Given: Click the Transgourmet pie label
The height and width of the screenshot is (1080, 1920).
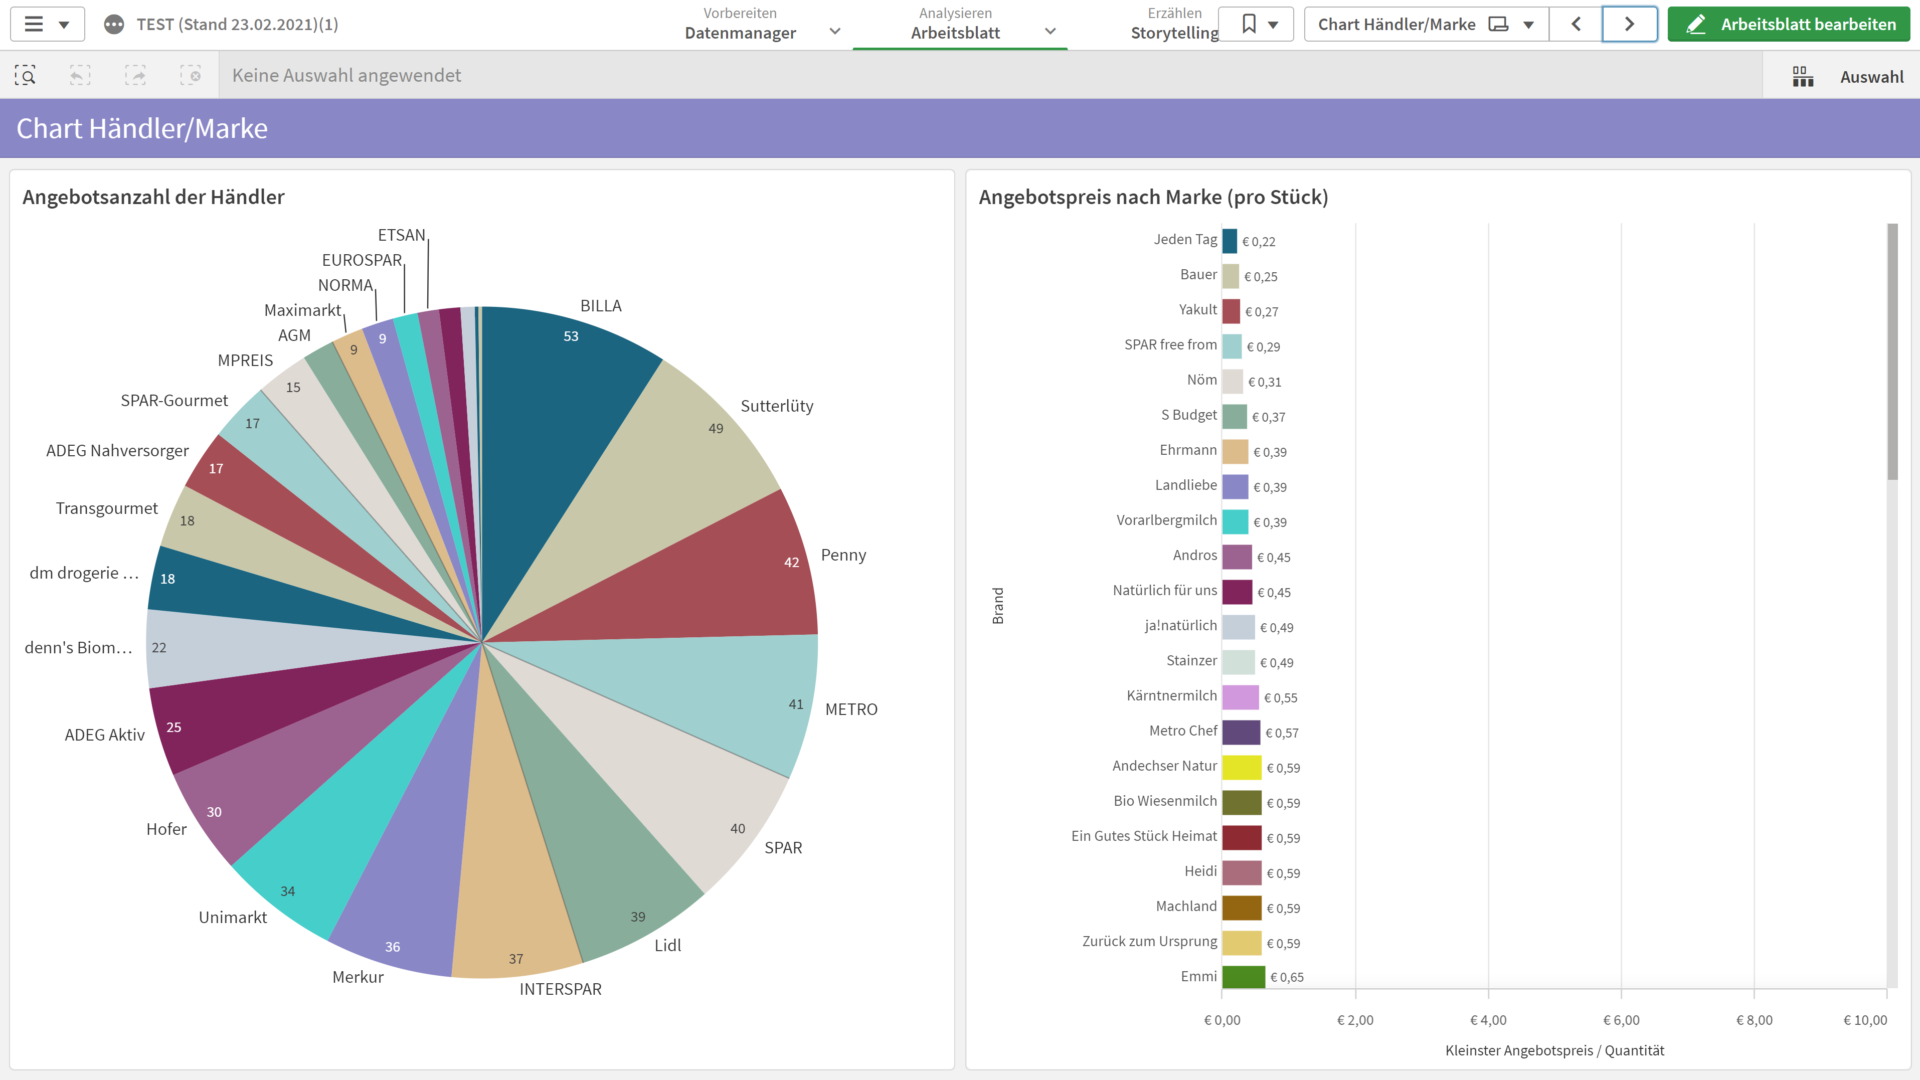Looking at the screenshot, I should pos(106,508).
